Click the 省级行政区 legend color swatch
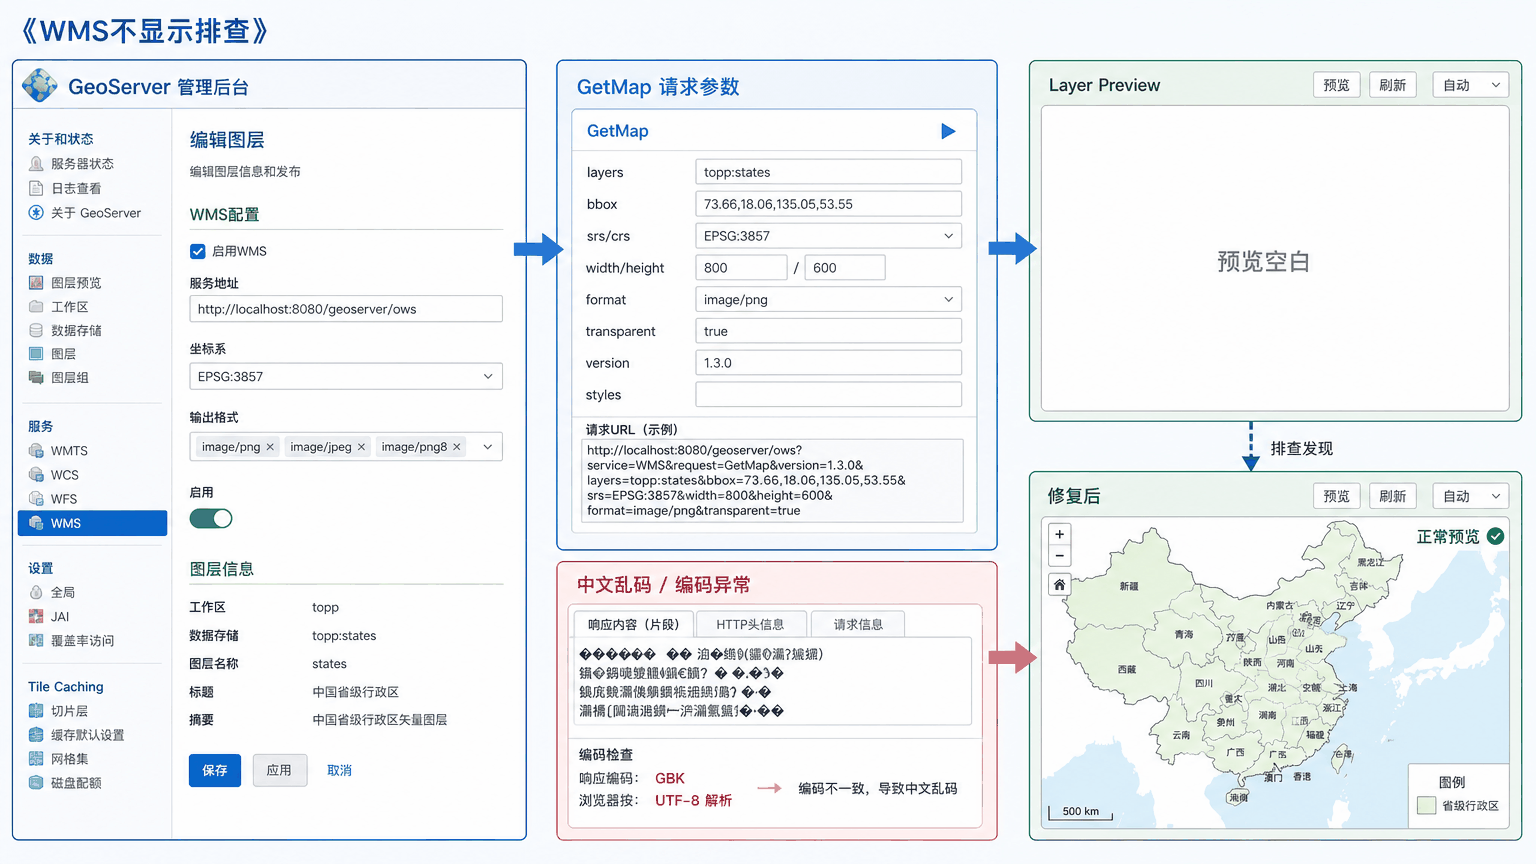This screenshot has height=864, width=1536. coord(1427,806)
